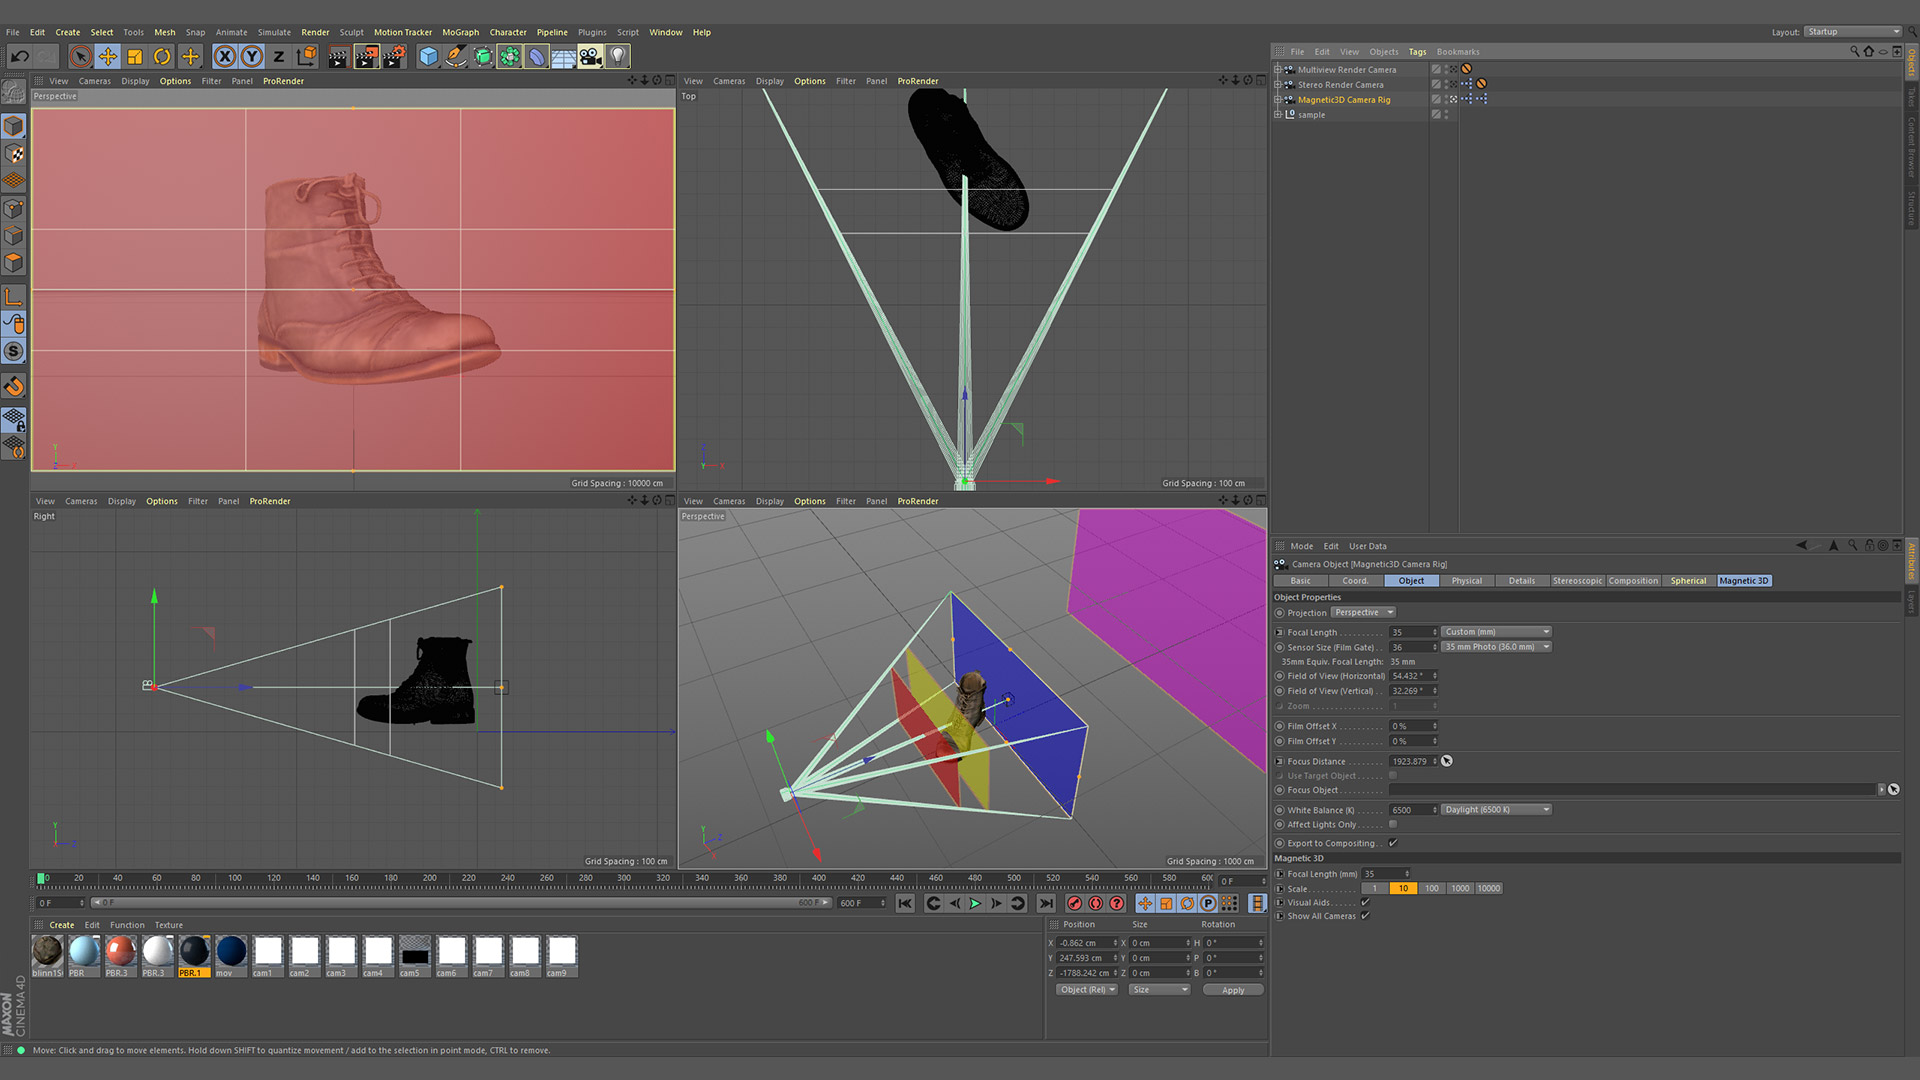Open the Projection Perspective dropdown

tap(1363, 612)
